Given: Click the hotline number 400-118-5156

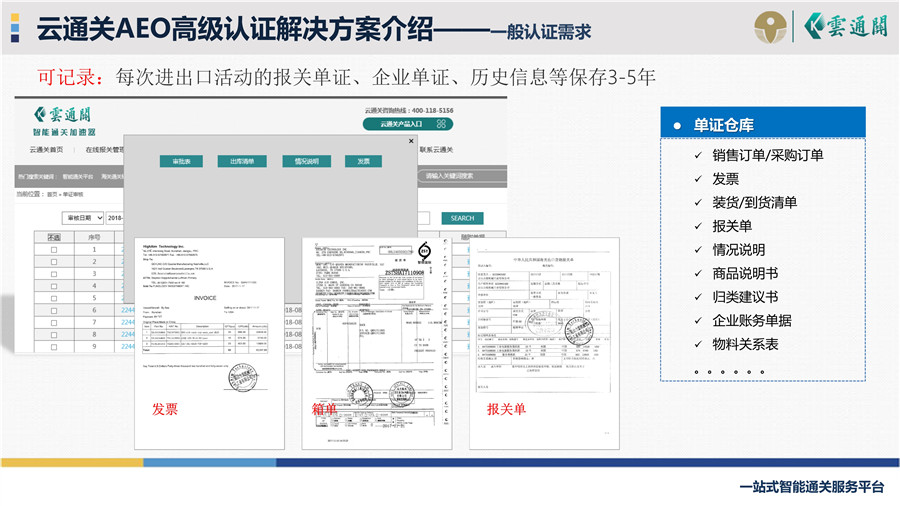Looking at the screenshot, I should click(x=432, y=110).
